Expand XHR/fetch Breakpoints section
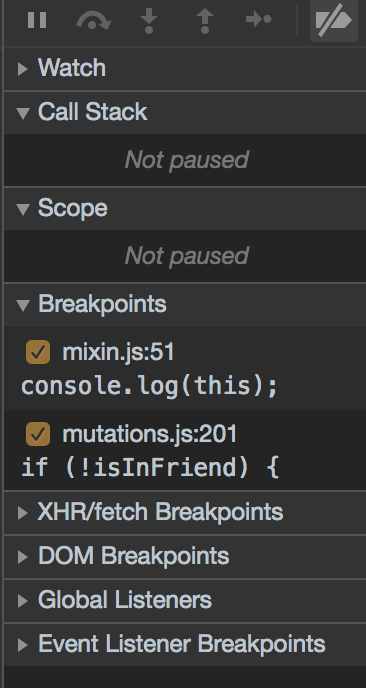The height and width of the screenshot is (688, 366). point(22,512)
